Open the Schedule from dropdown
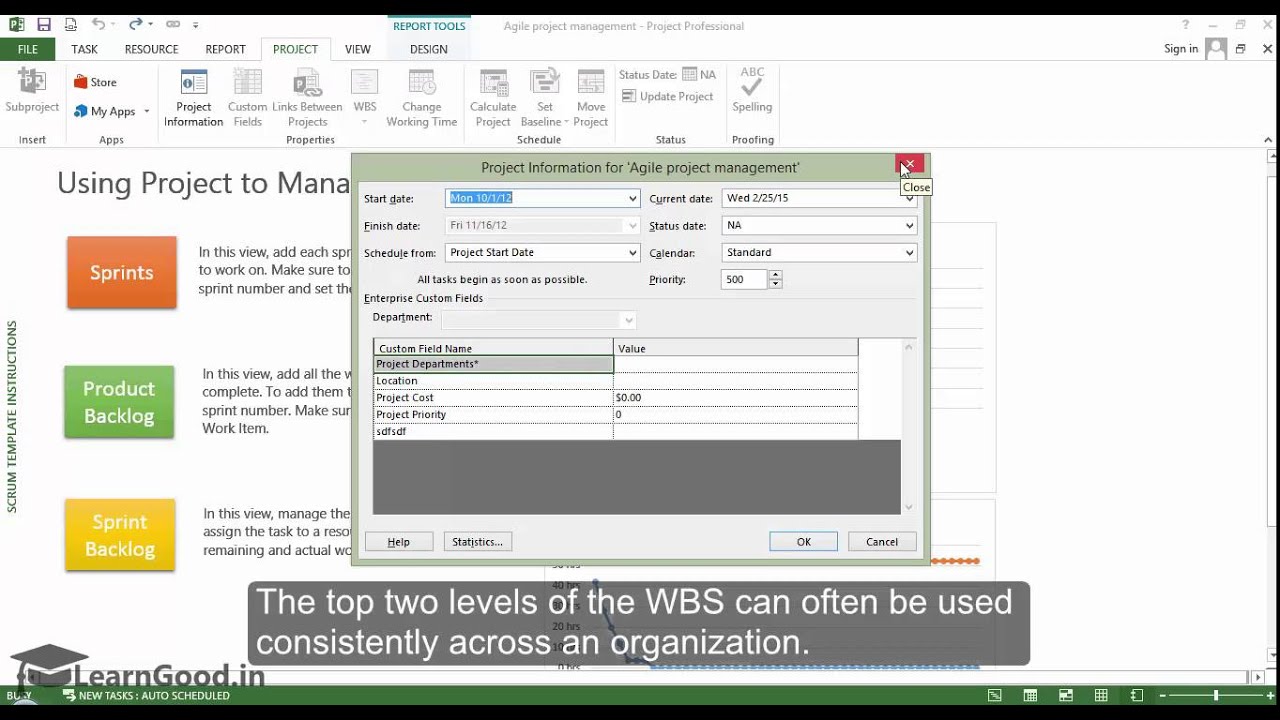 pyautogui.click(x=632, y=253)
